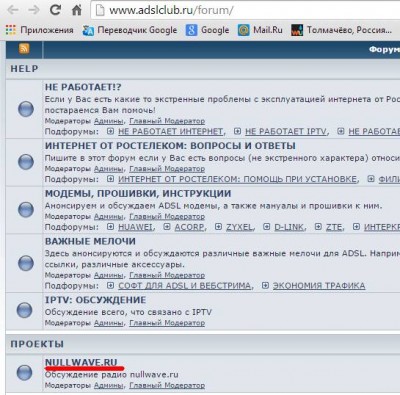Open the ZYXEL subforum
The width and height of the screenshot is (400, 395).
tap(240, 227)
